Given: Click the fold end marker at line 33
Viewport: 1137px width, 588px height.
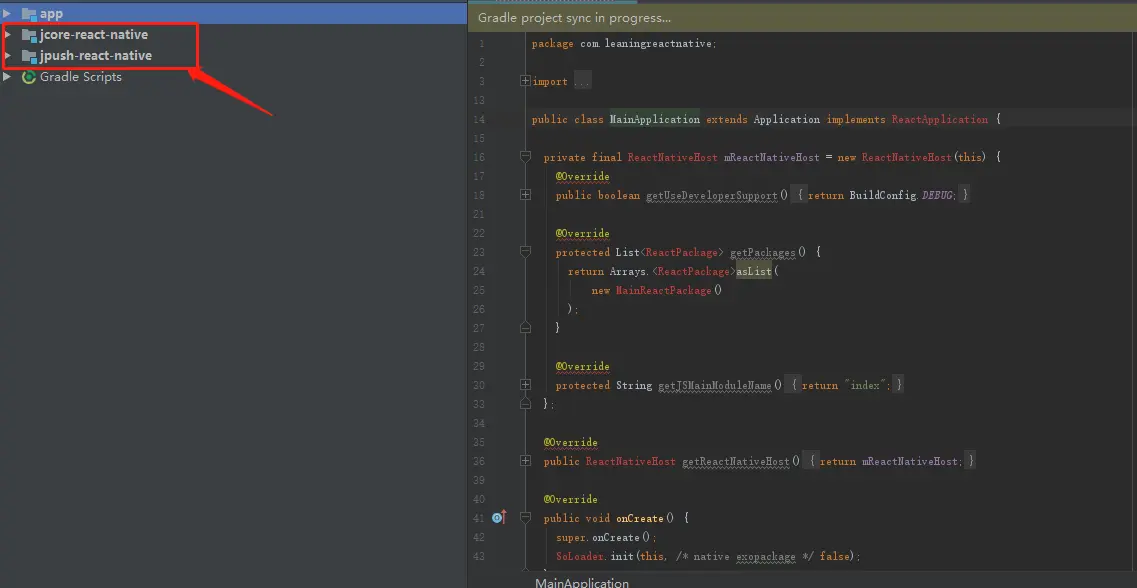Looking at the screenshot, I should pyautogui.click(x=525, y=404).
